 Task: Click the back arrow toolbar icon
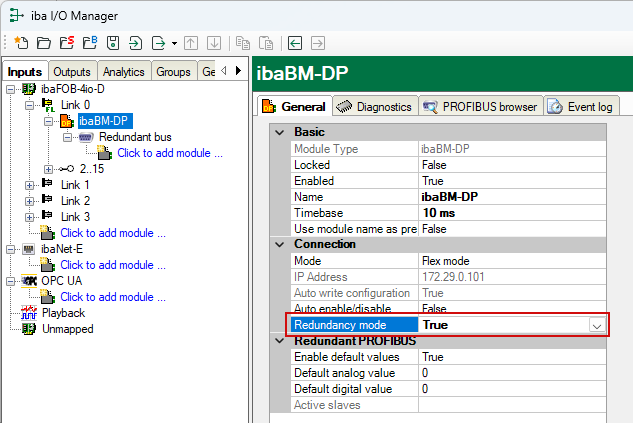tap(295, 43)
